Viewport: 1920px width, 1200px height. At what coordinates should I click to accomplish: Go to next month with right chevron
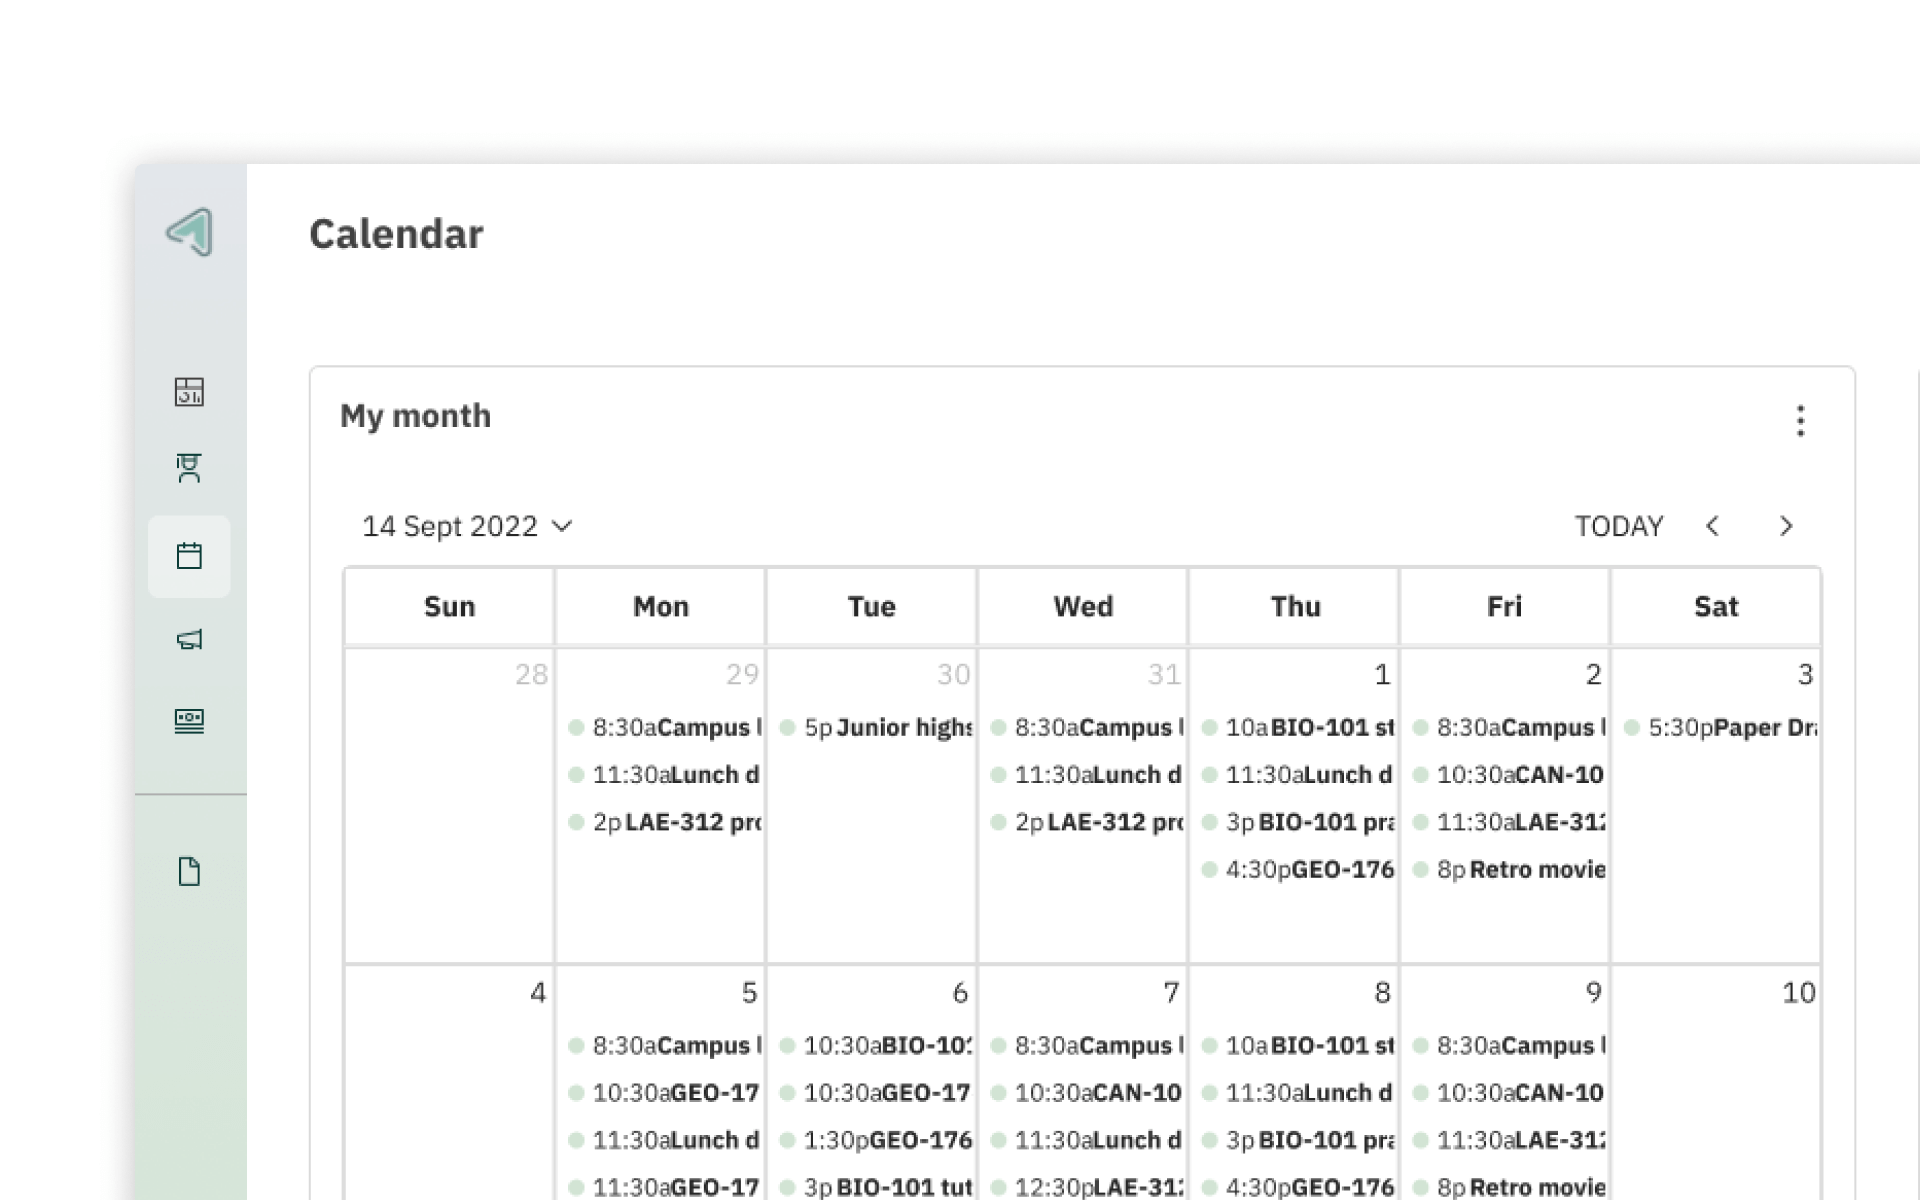point(1786,526)
